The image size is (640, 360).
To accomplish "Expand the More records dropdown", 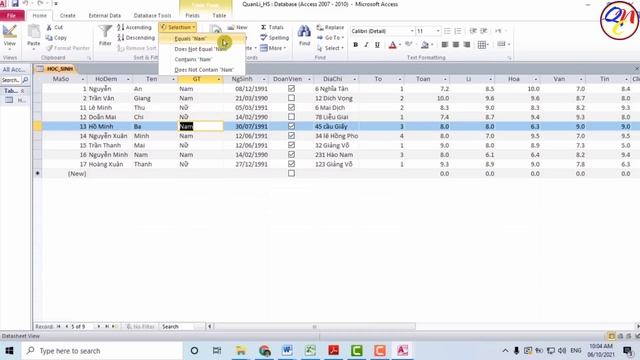I will [273, 48].
